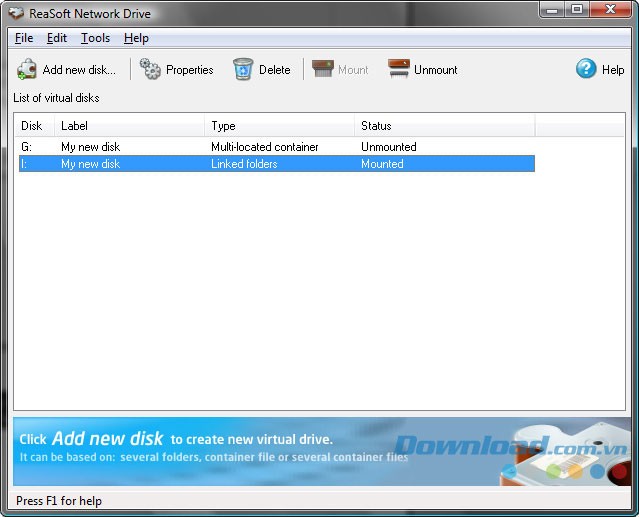This screenshot has width=639, height=517.
Task: Open the Edit menu
Action: pyautogui.click(x=57, y=38)
